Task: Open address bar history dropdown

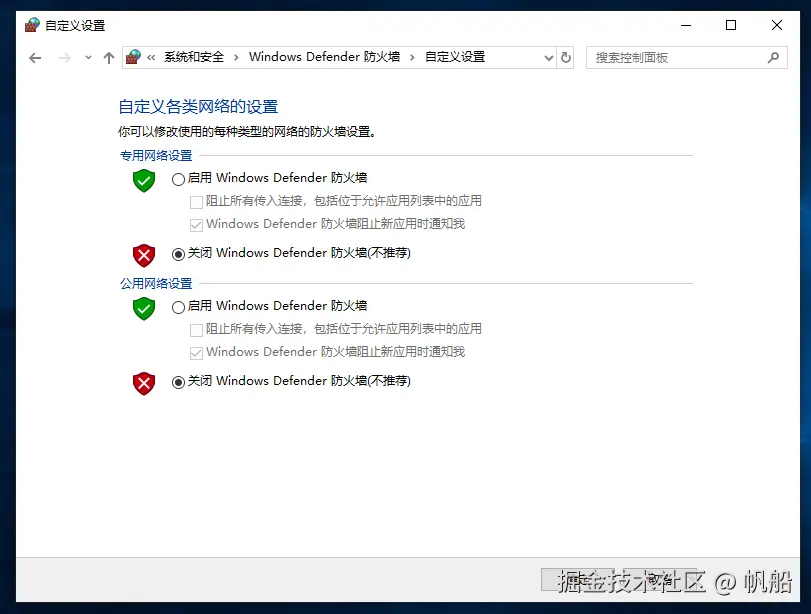Action: click(x=549, y=58)
